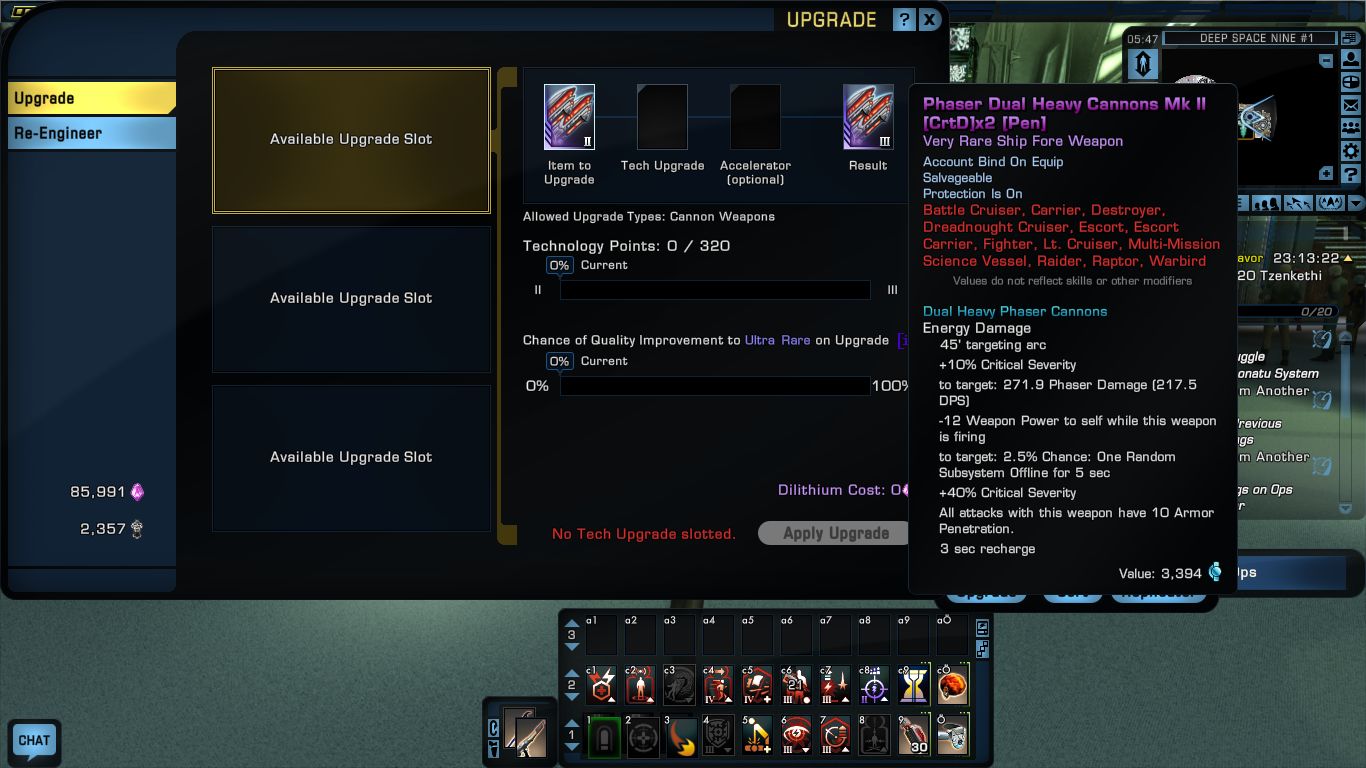Activate the flame ability in tray slot 3

(x=680, y=735)
